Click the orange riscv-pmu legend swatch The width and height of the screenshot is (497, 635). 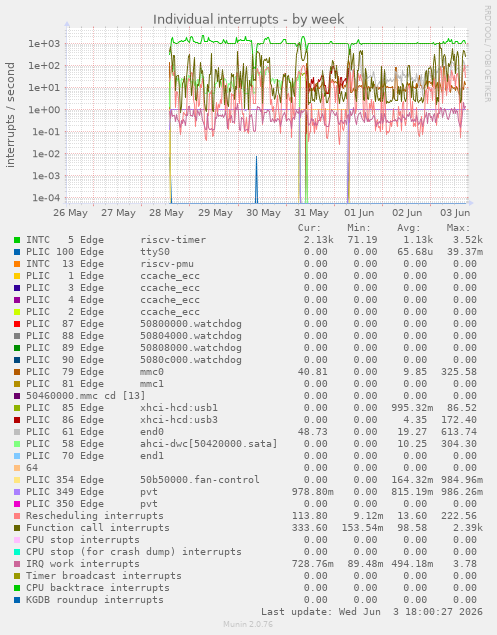[17, 264]
